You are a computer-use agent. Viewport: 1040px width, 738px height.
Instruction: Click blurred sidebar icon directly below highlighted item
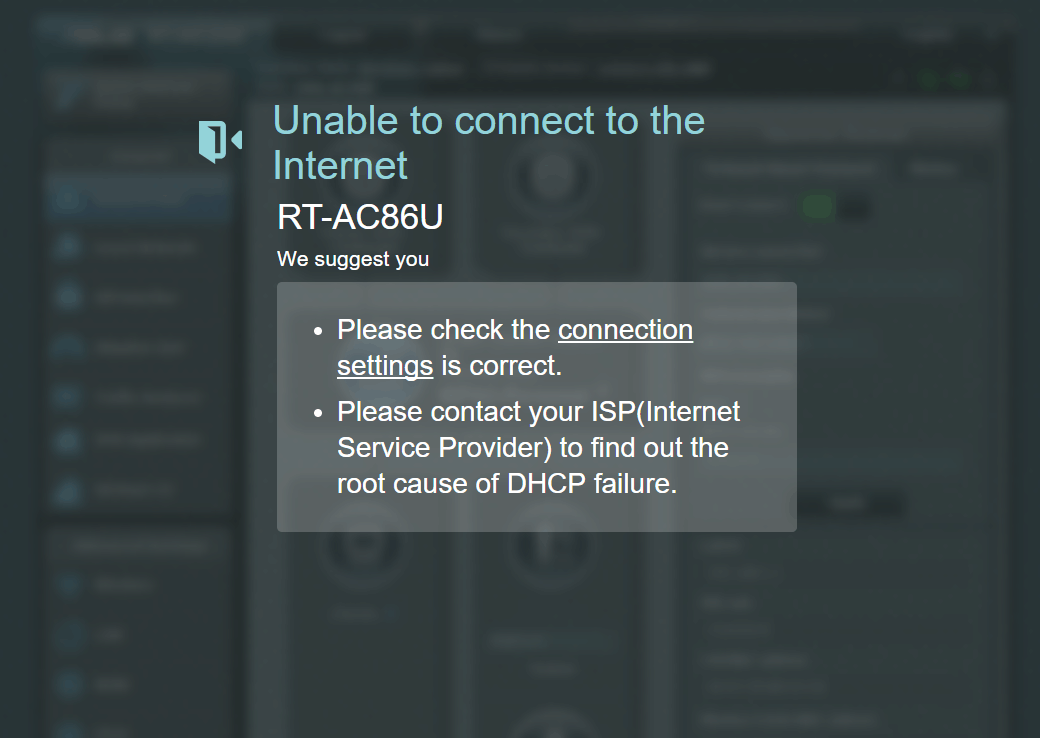(67, 247)
